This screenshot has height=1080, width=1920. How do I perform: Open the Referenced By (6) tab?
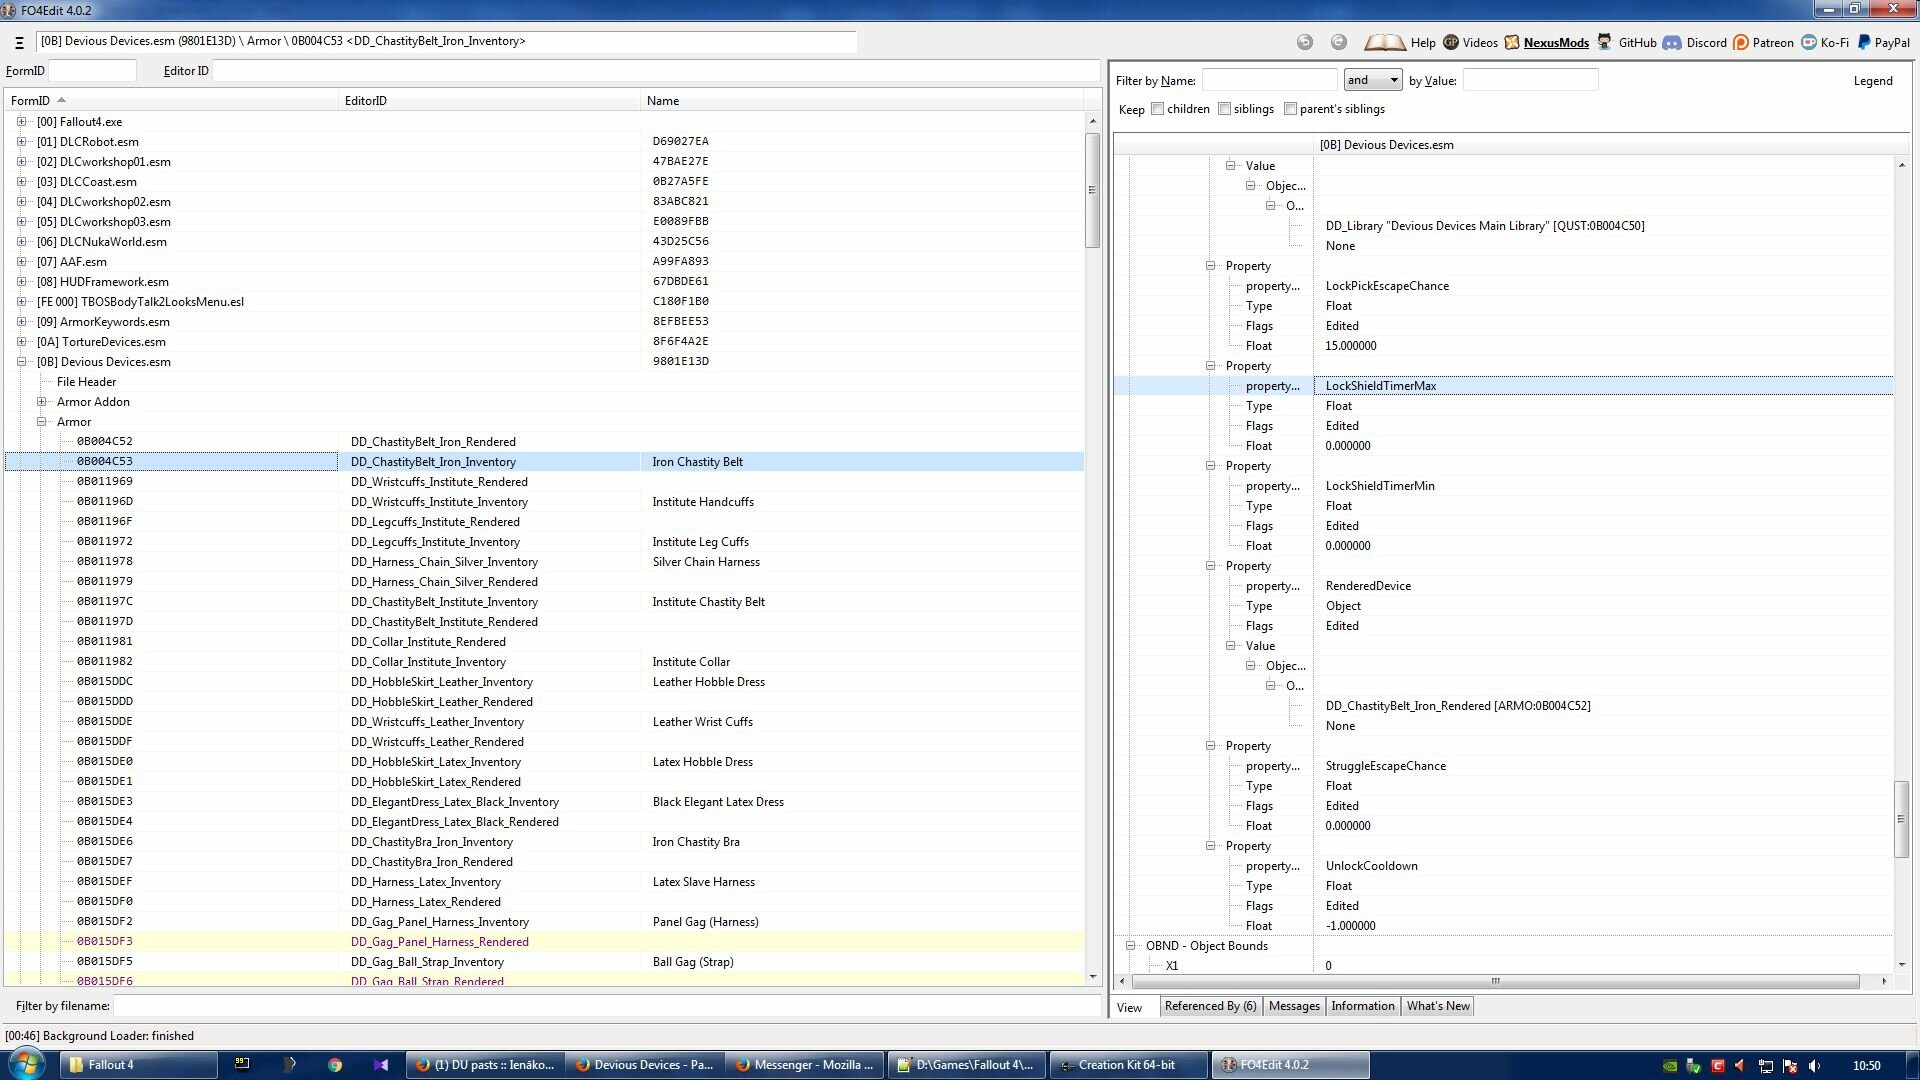1210,1006
